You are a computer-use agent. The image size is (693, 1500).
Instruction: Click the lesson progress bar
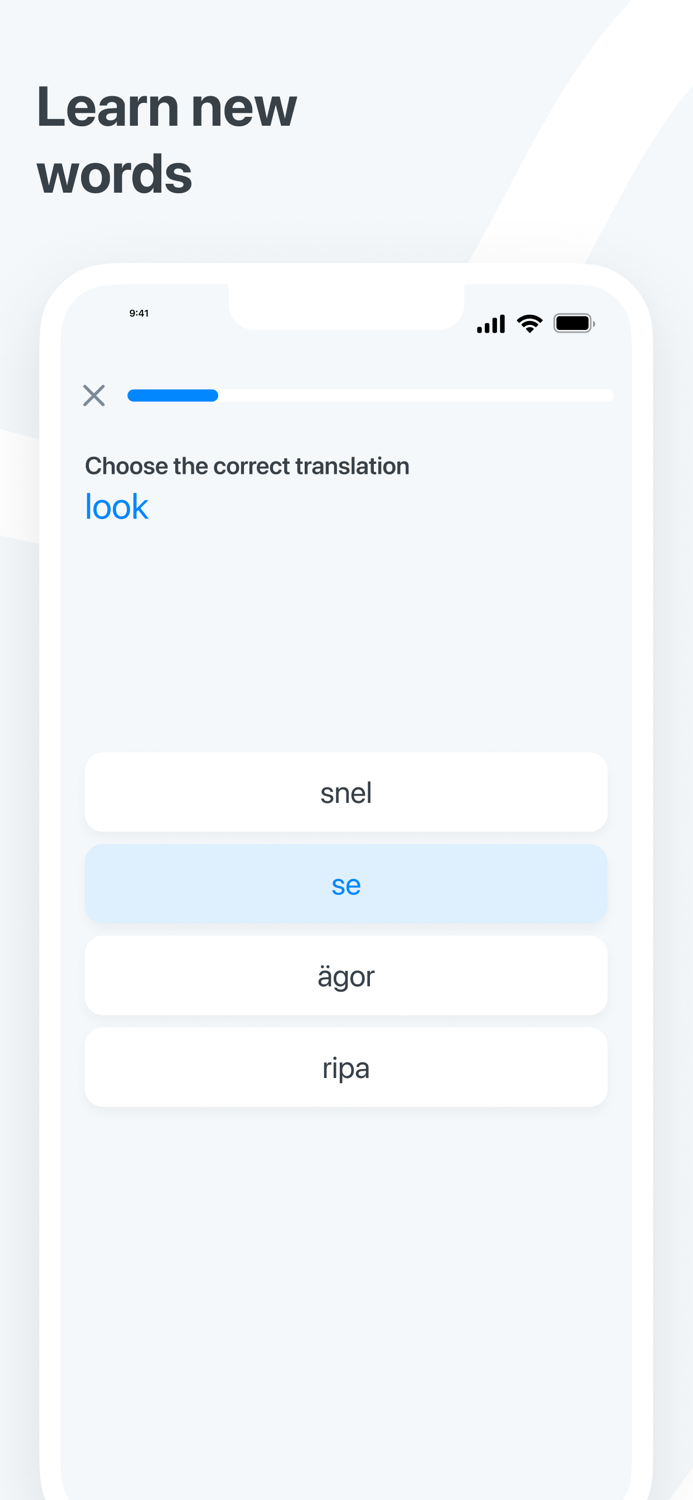pyautogui.click(x=370, y=395)
